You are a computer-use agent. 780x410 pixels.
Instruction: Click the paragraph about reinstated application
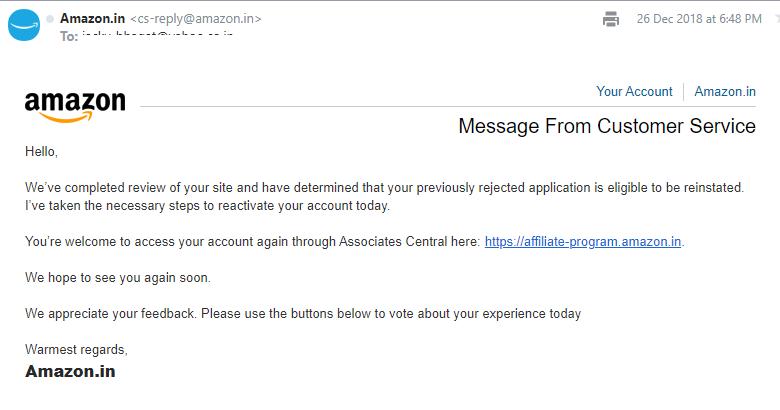click(x=384, y=197)
